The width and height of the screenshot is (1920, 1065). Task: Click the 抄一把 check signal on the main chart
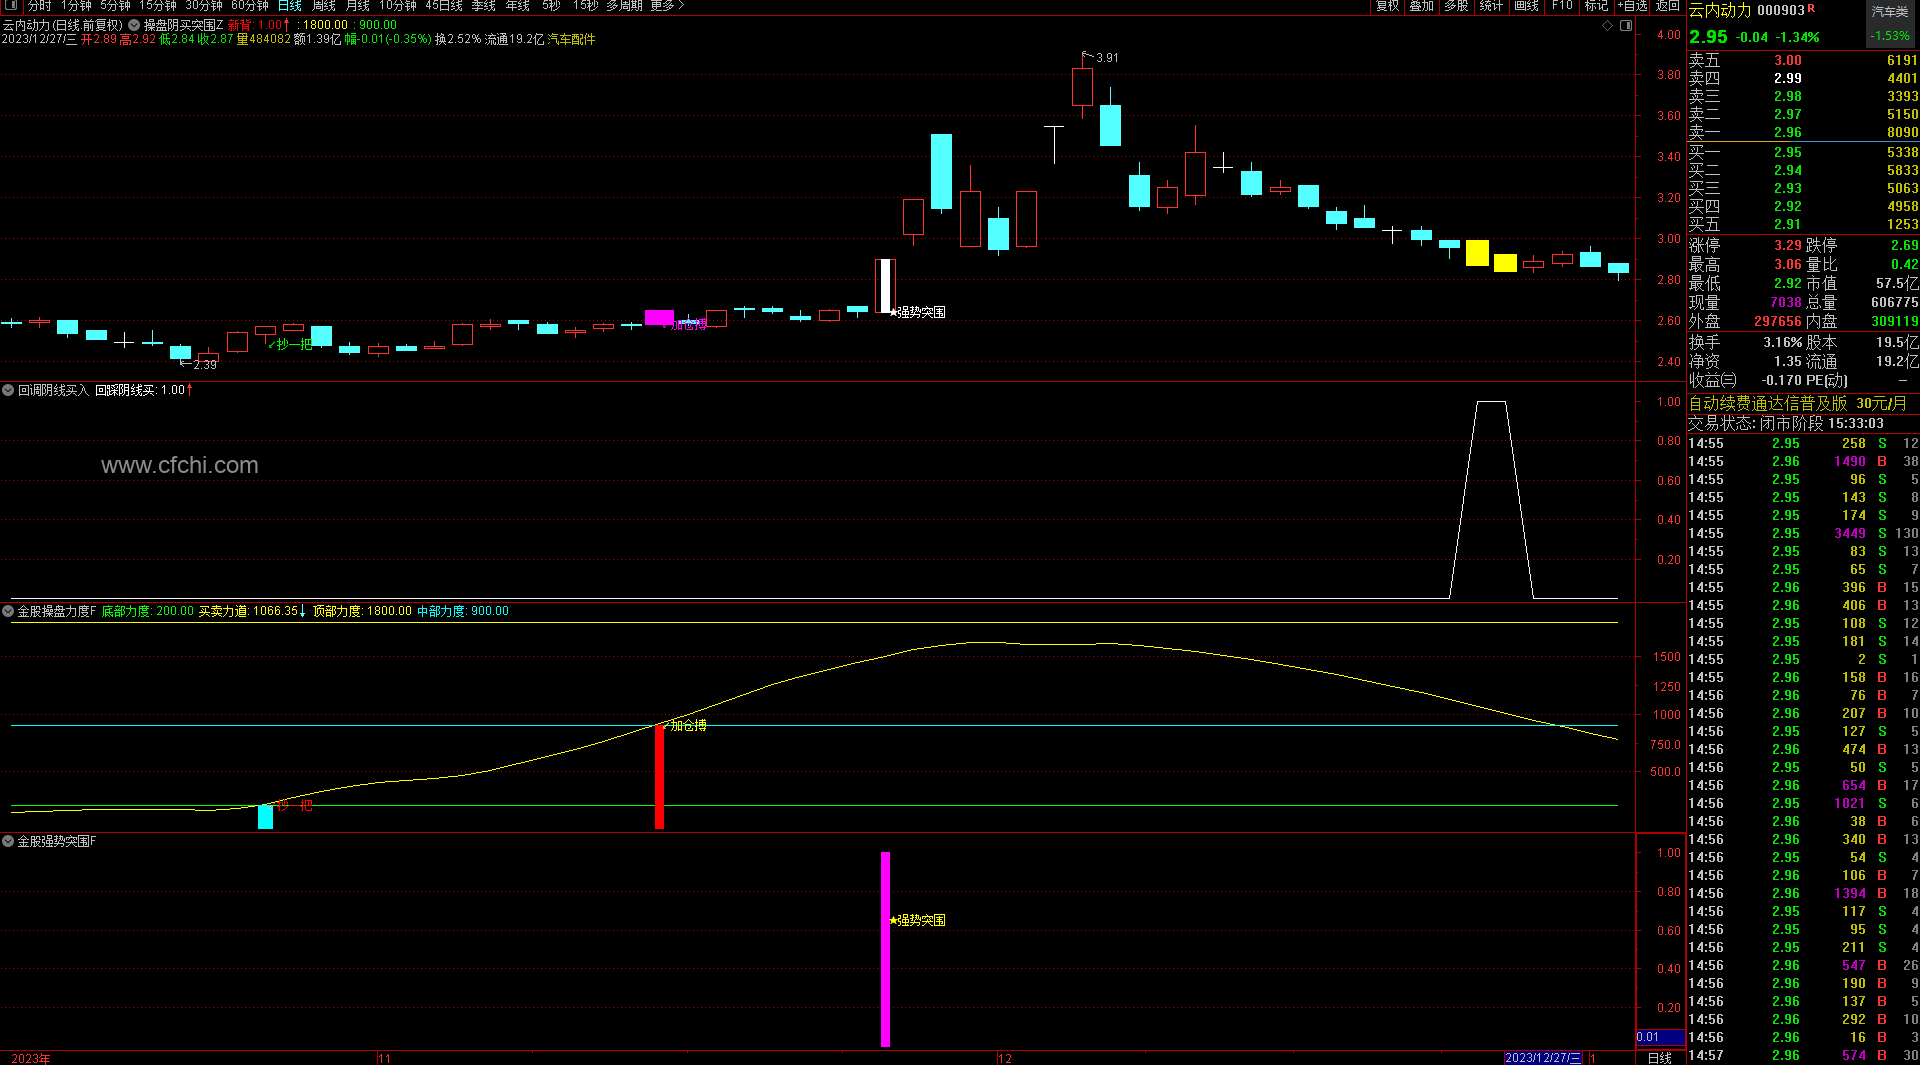pyautogui.click(x=291, y=344)
